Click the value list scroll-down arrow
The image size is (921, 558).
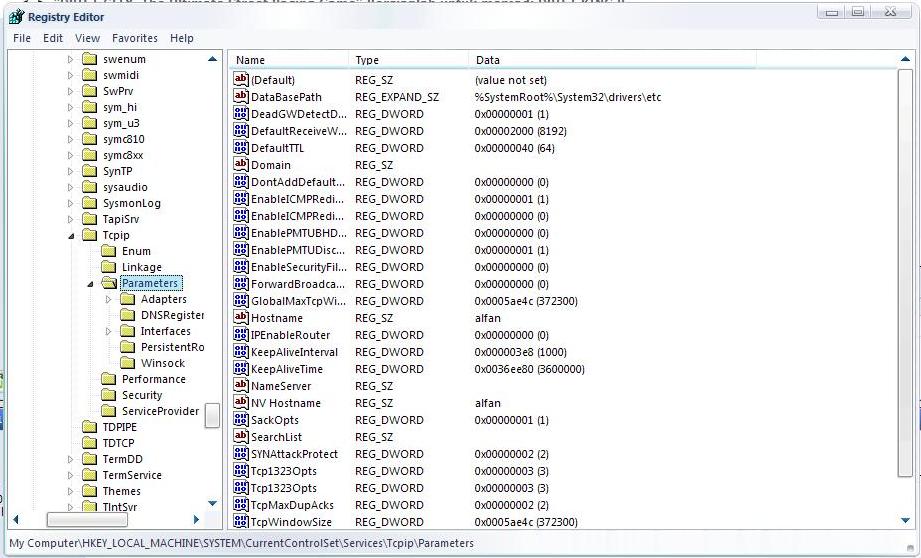pos(905,520)
